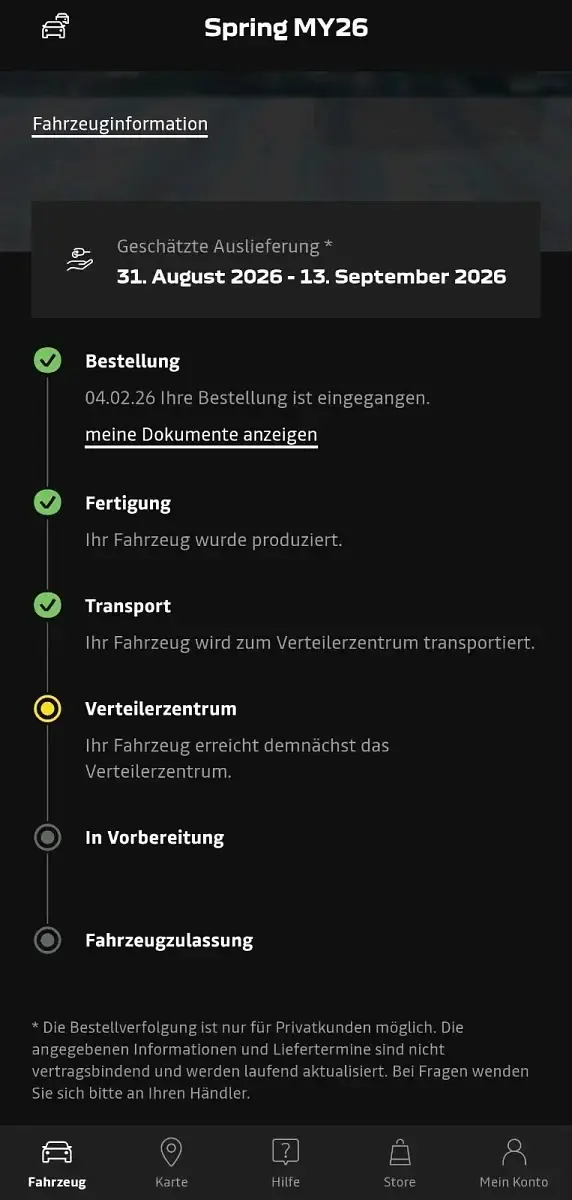Tap the Verteilerzentrum step heading
Image resolution: width=572 pixels, height=1200 pixels.
[161, 709]
